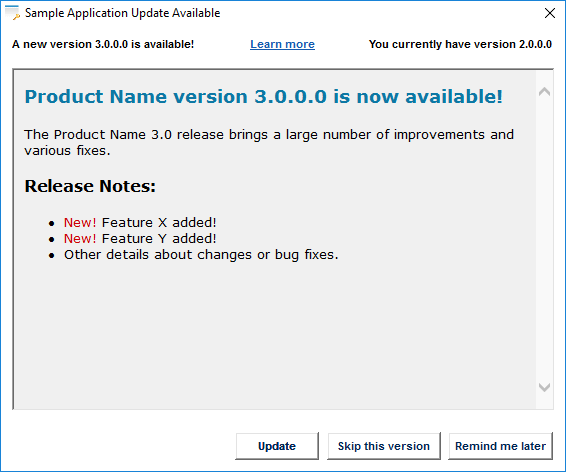Click the new version 3.0.0.0 available label

[103, 44]
